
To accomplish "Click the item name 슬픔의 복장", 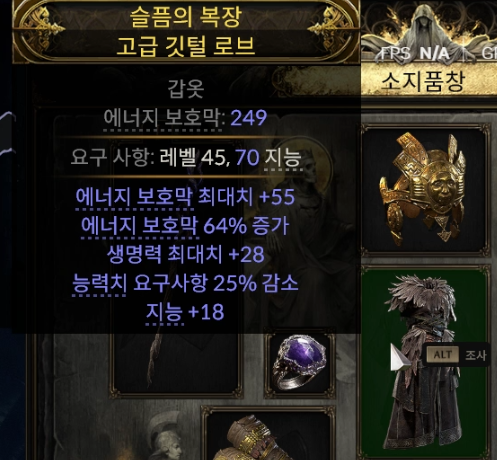I will pos(186,17).
